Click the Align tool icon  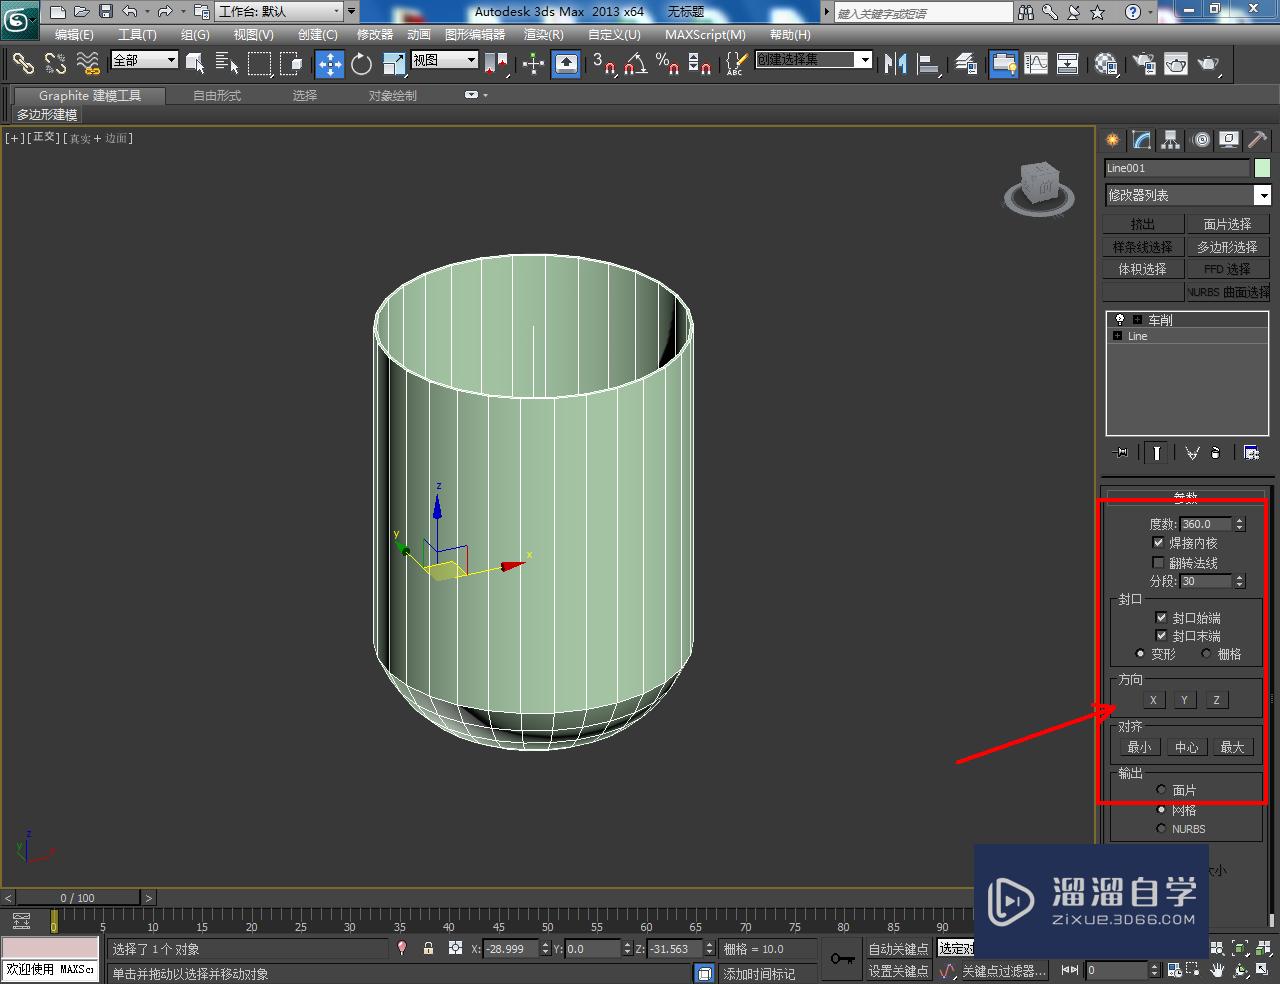pyautogui.click(x=928, y=64)
